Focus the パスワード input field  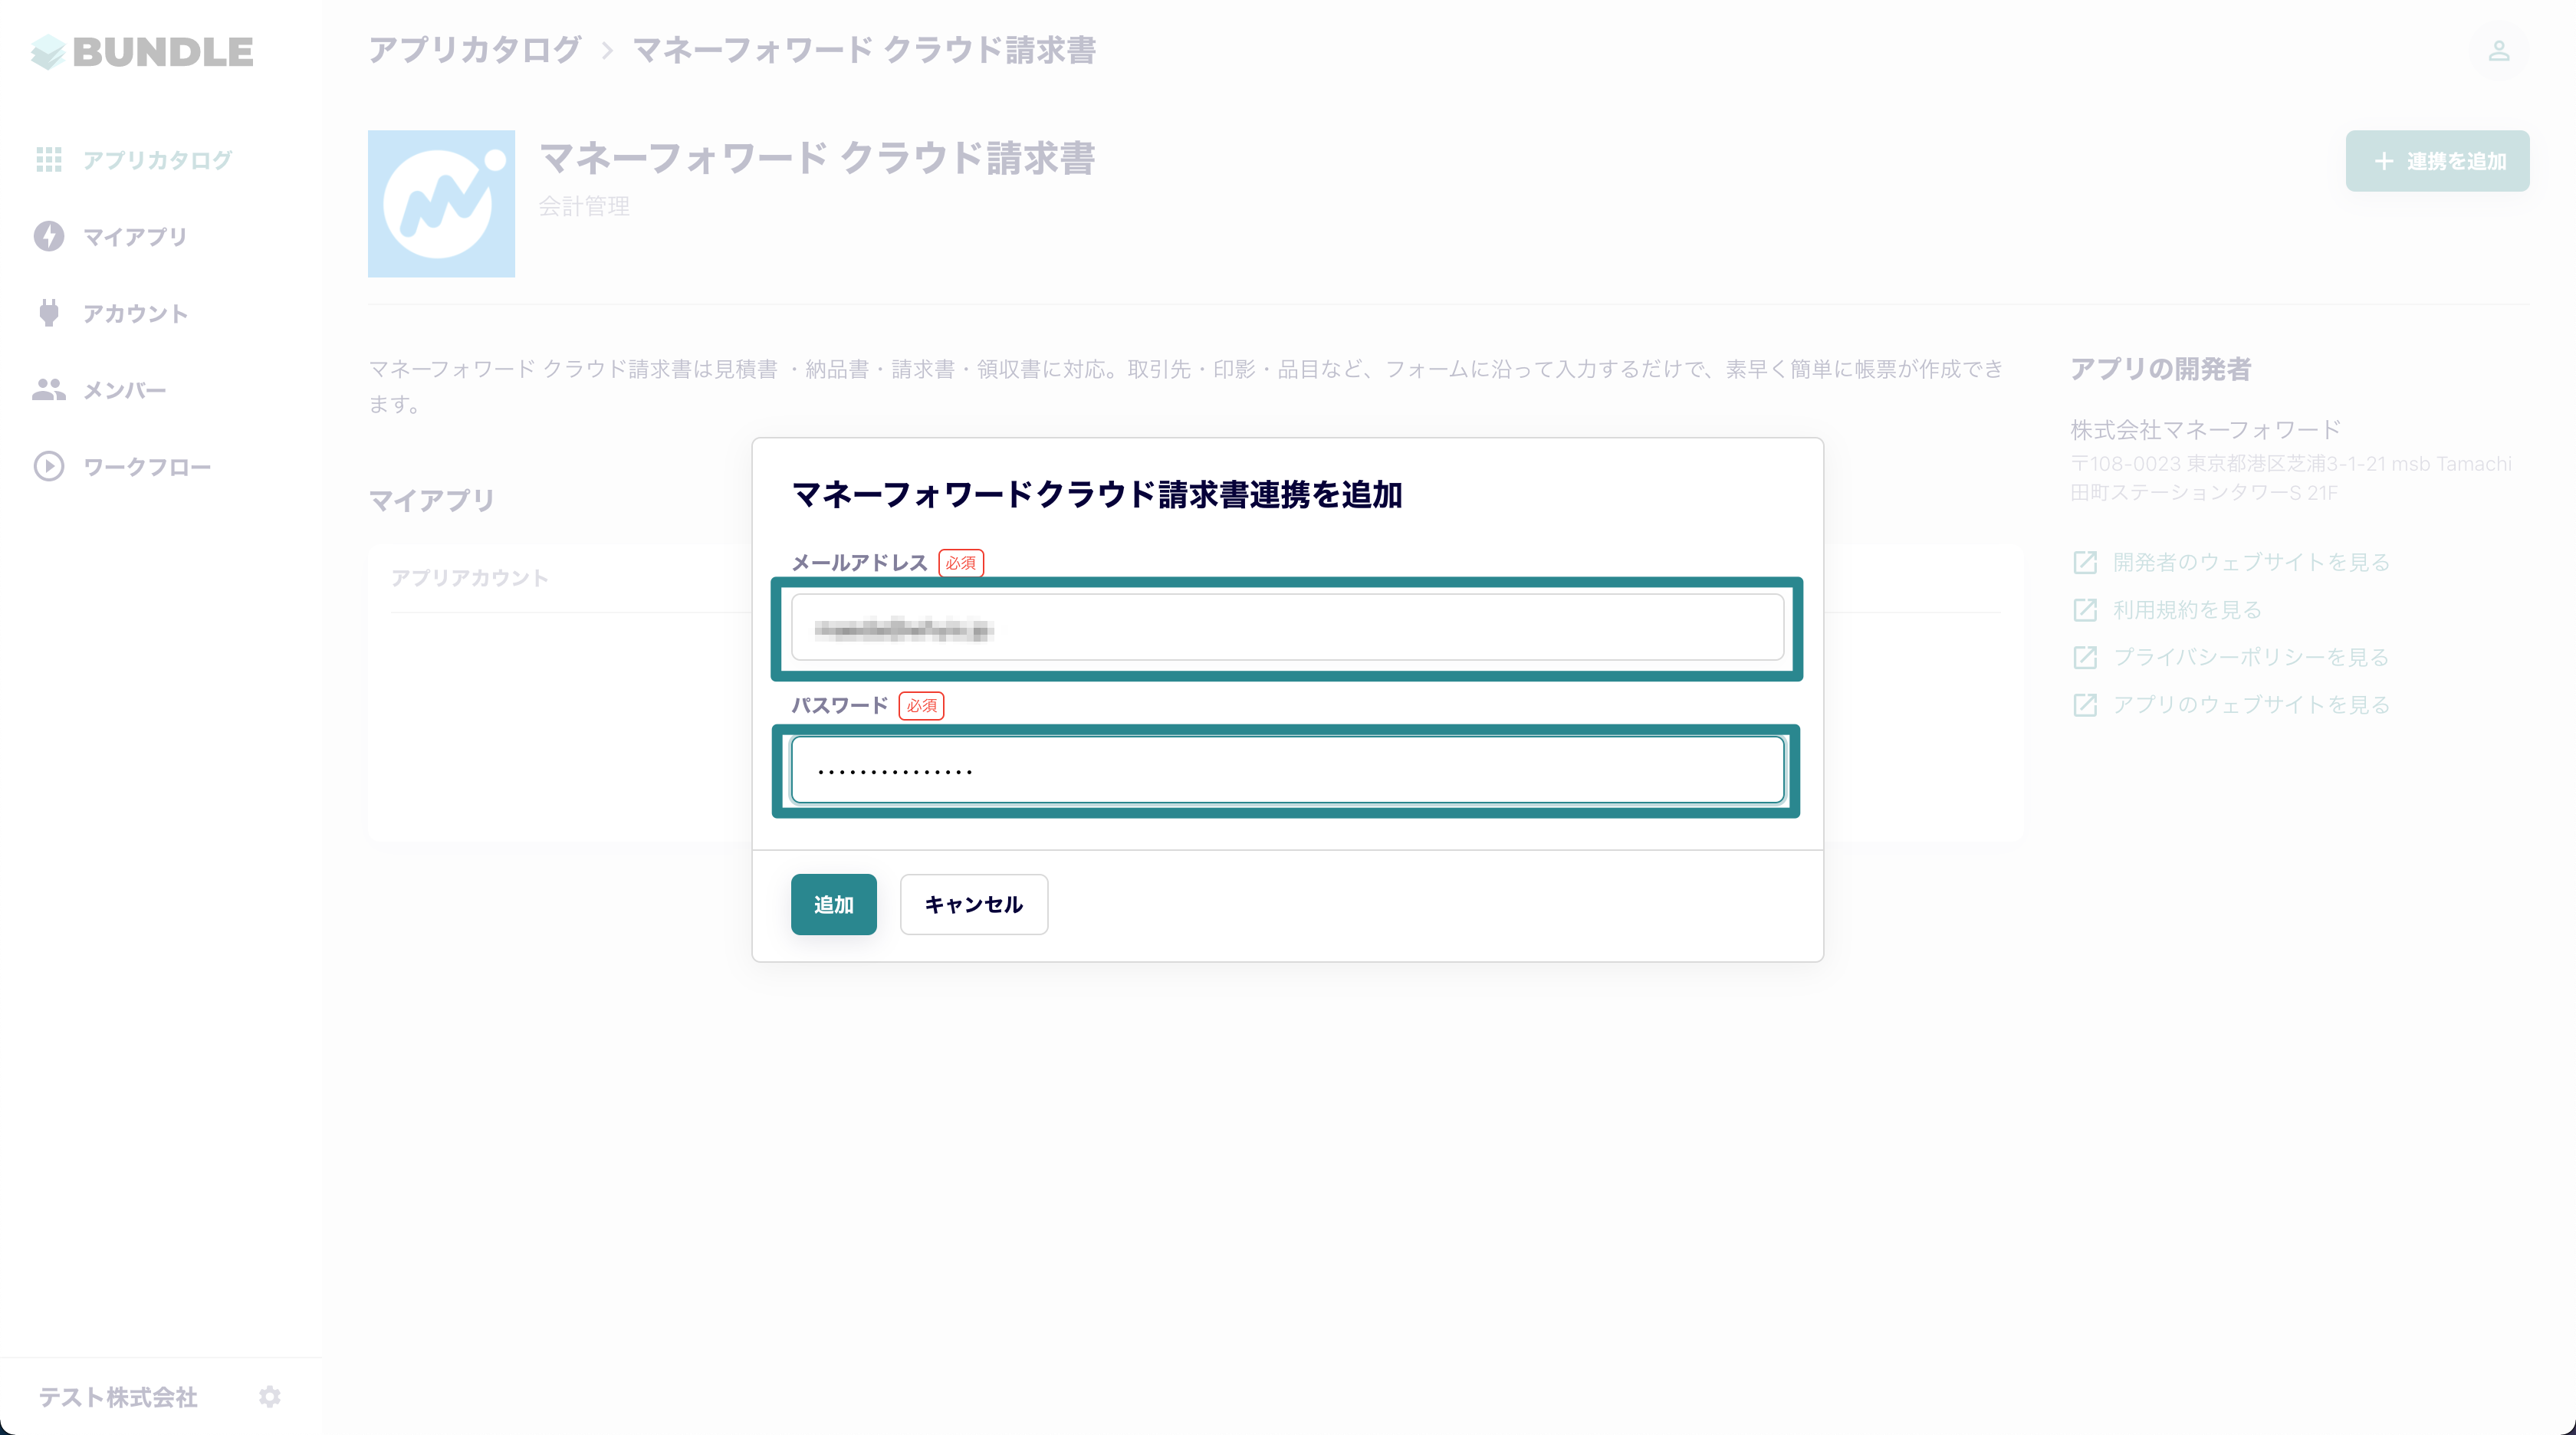[1287, 770]
